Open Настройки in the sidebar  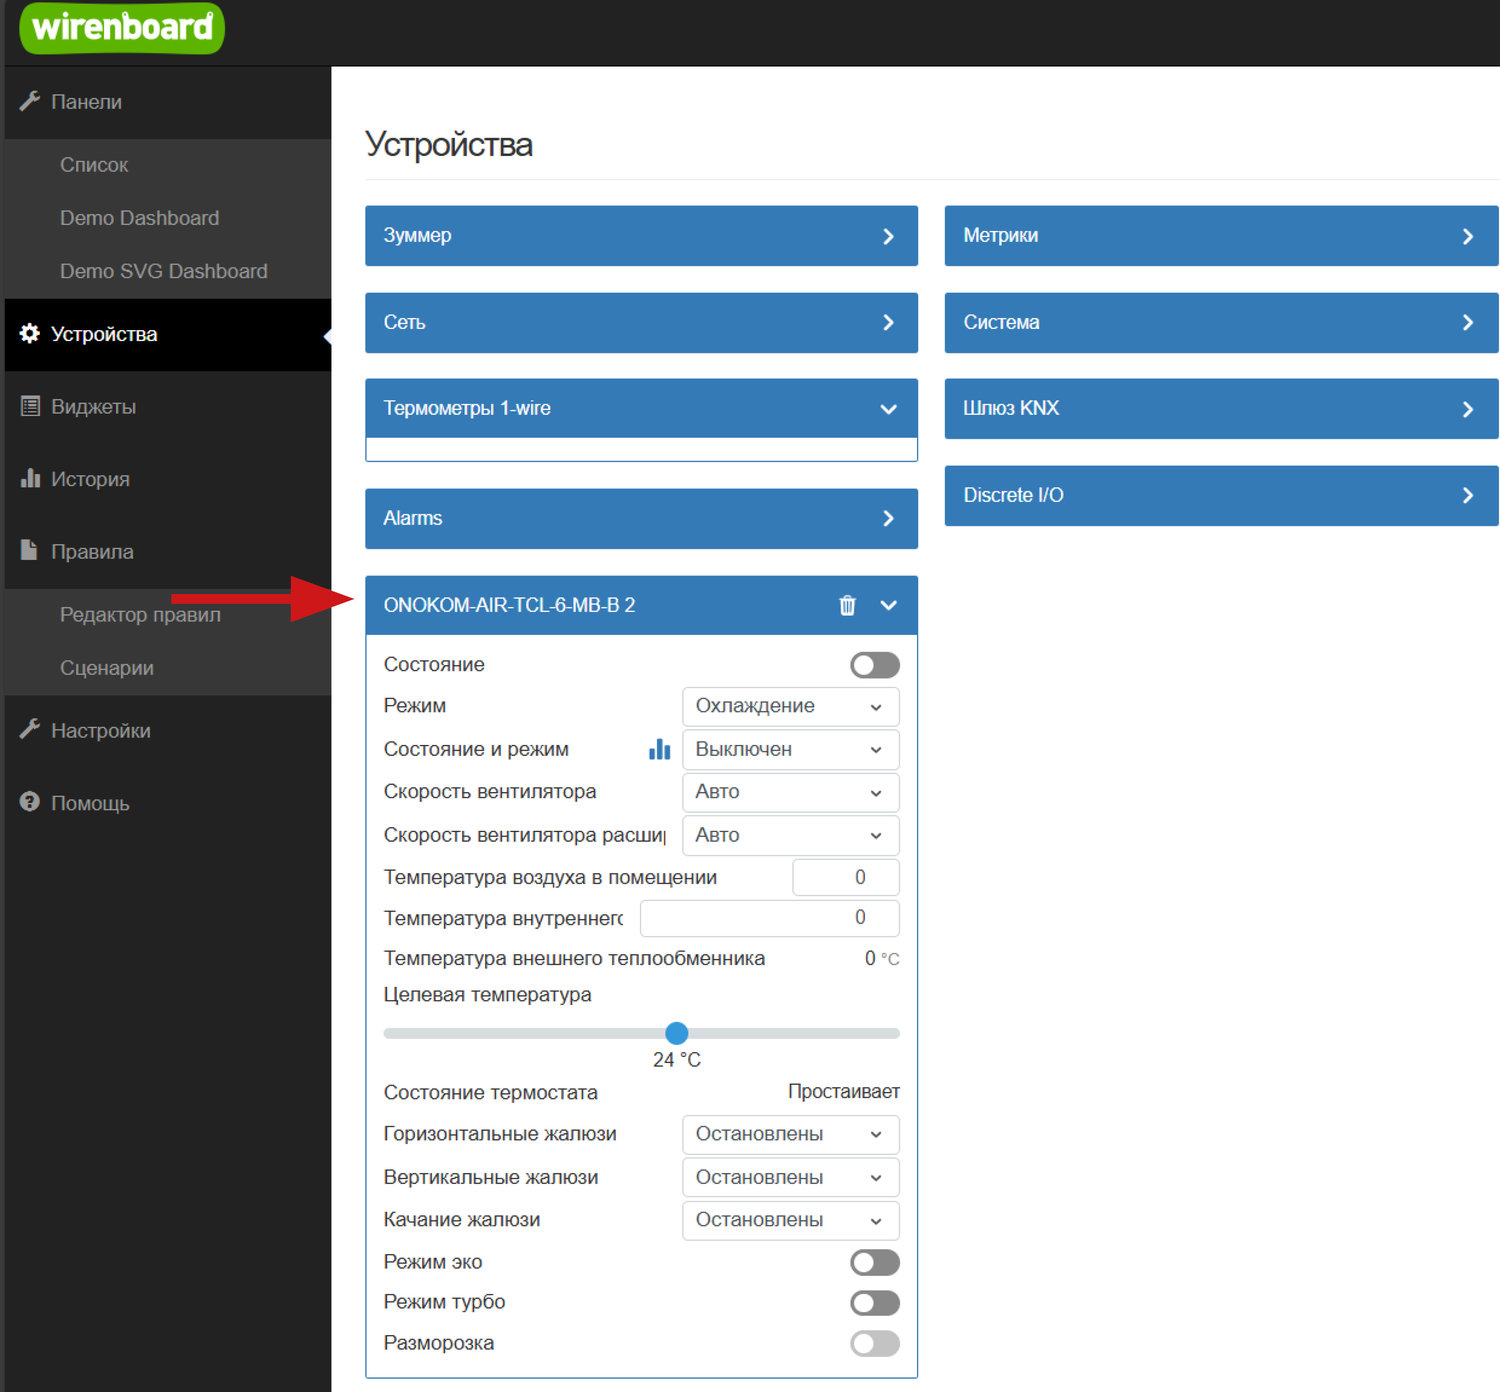(x=100, y=731)
